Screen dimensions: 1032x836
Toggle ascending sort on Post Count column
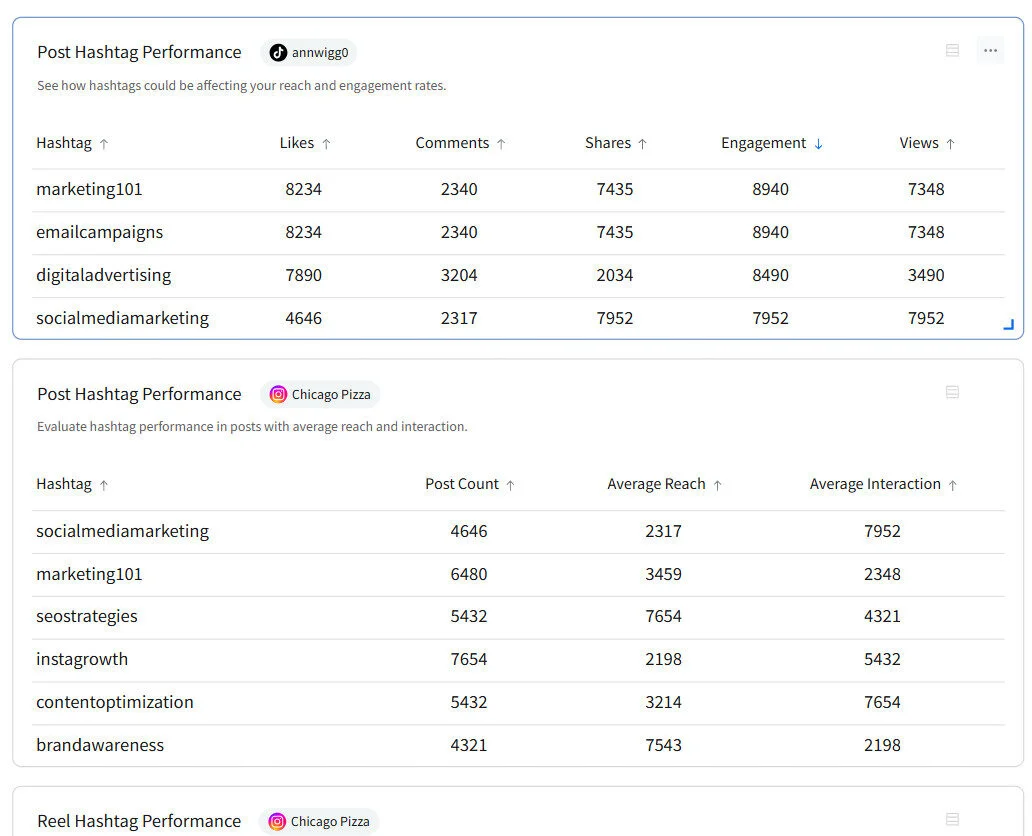coord(510,483)
